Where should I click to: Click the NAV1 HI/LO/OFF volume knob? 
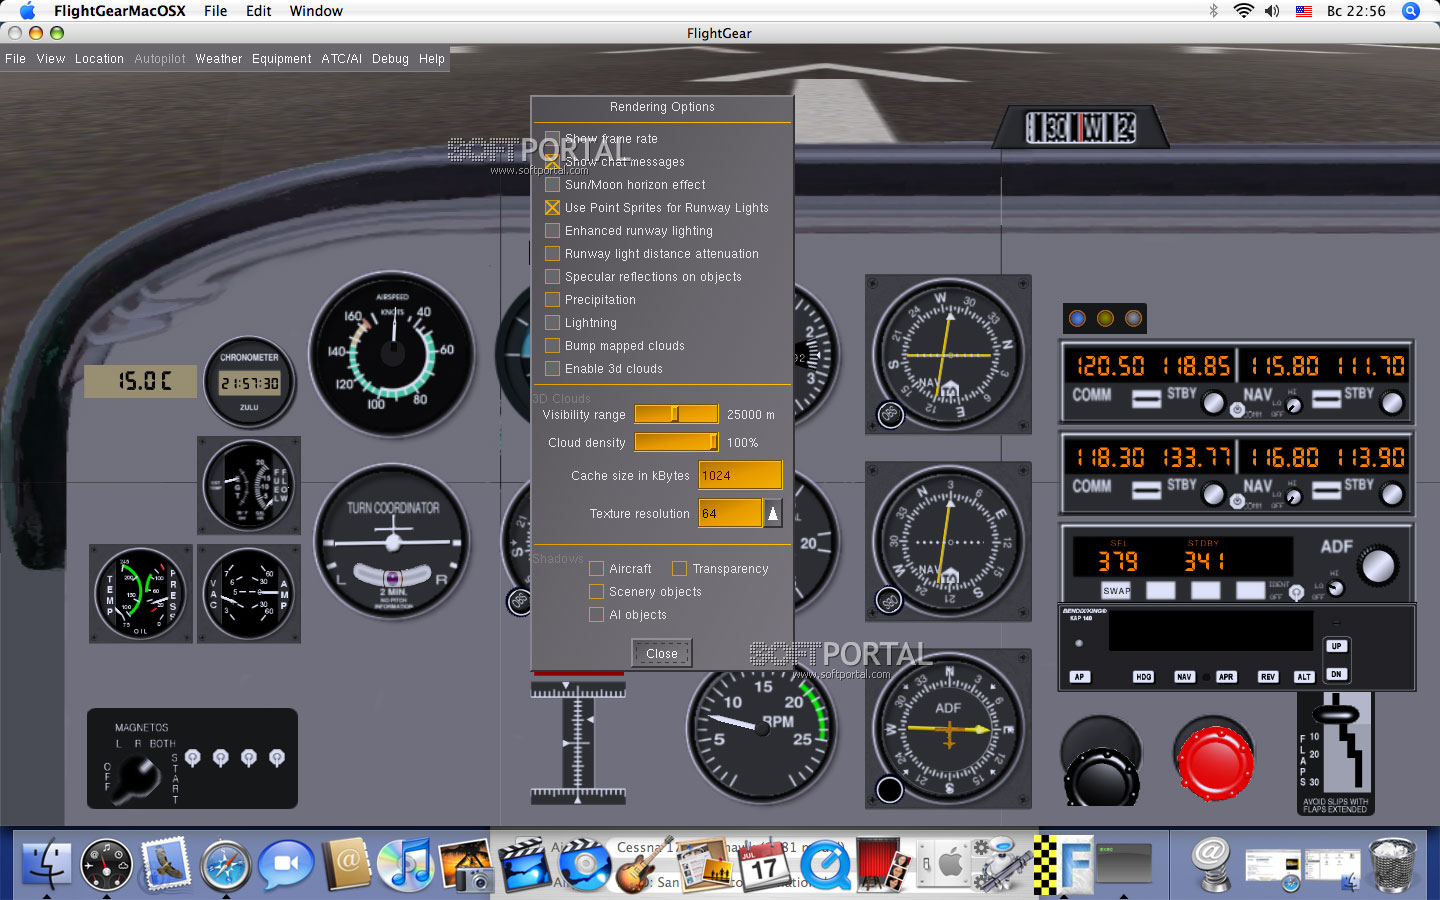(x=1293, y=406)
